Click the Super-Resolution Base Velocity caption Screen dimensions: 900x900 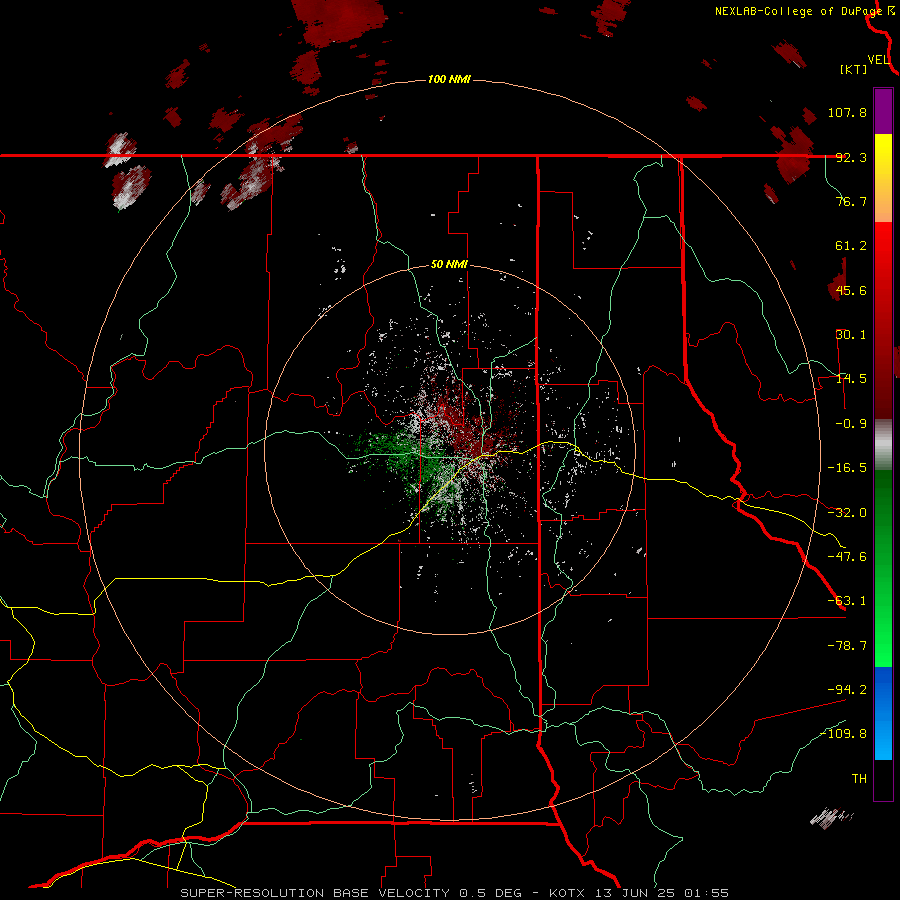click(455, 893)
